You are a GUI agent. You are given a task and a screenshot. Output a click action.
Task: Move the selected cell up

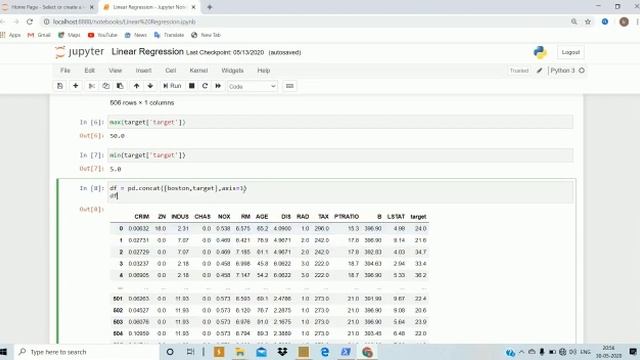pos(136,86)
